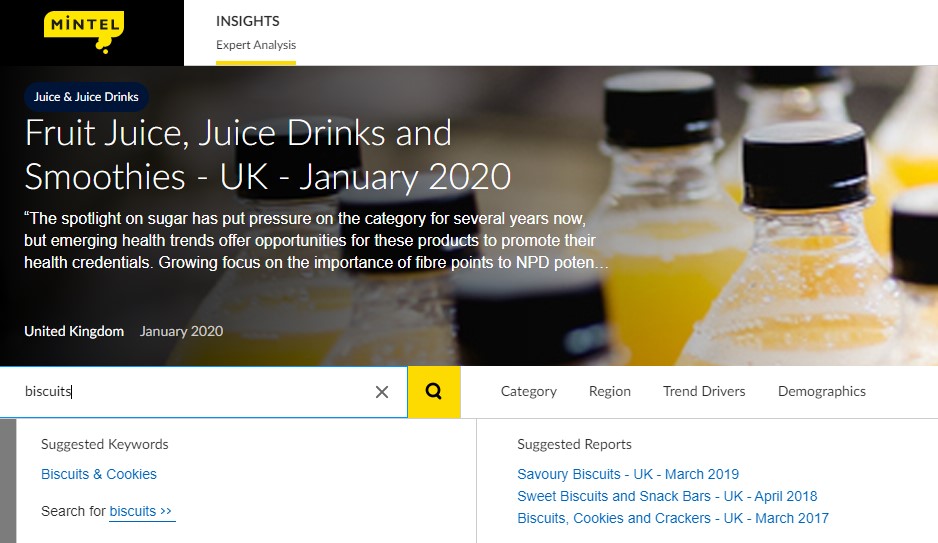The width and height of the screenshot is (938, 543).
Task: Select Biscuits & Cookies suggested keyword
Action: pyautogui.click(x=99, y=474)
